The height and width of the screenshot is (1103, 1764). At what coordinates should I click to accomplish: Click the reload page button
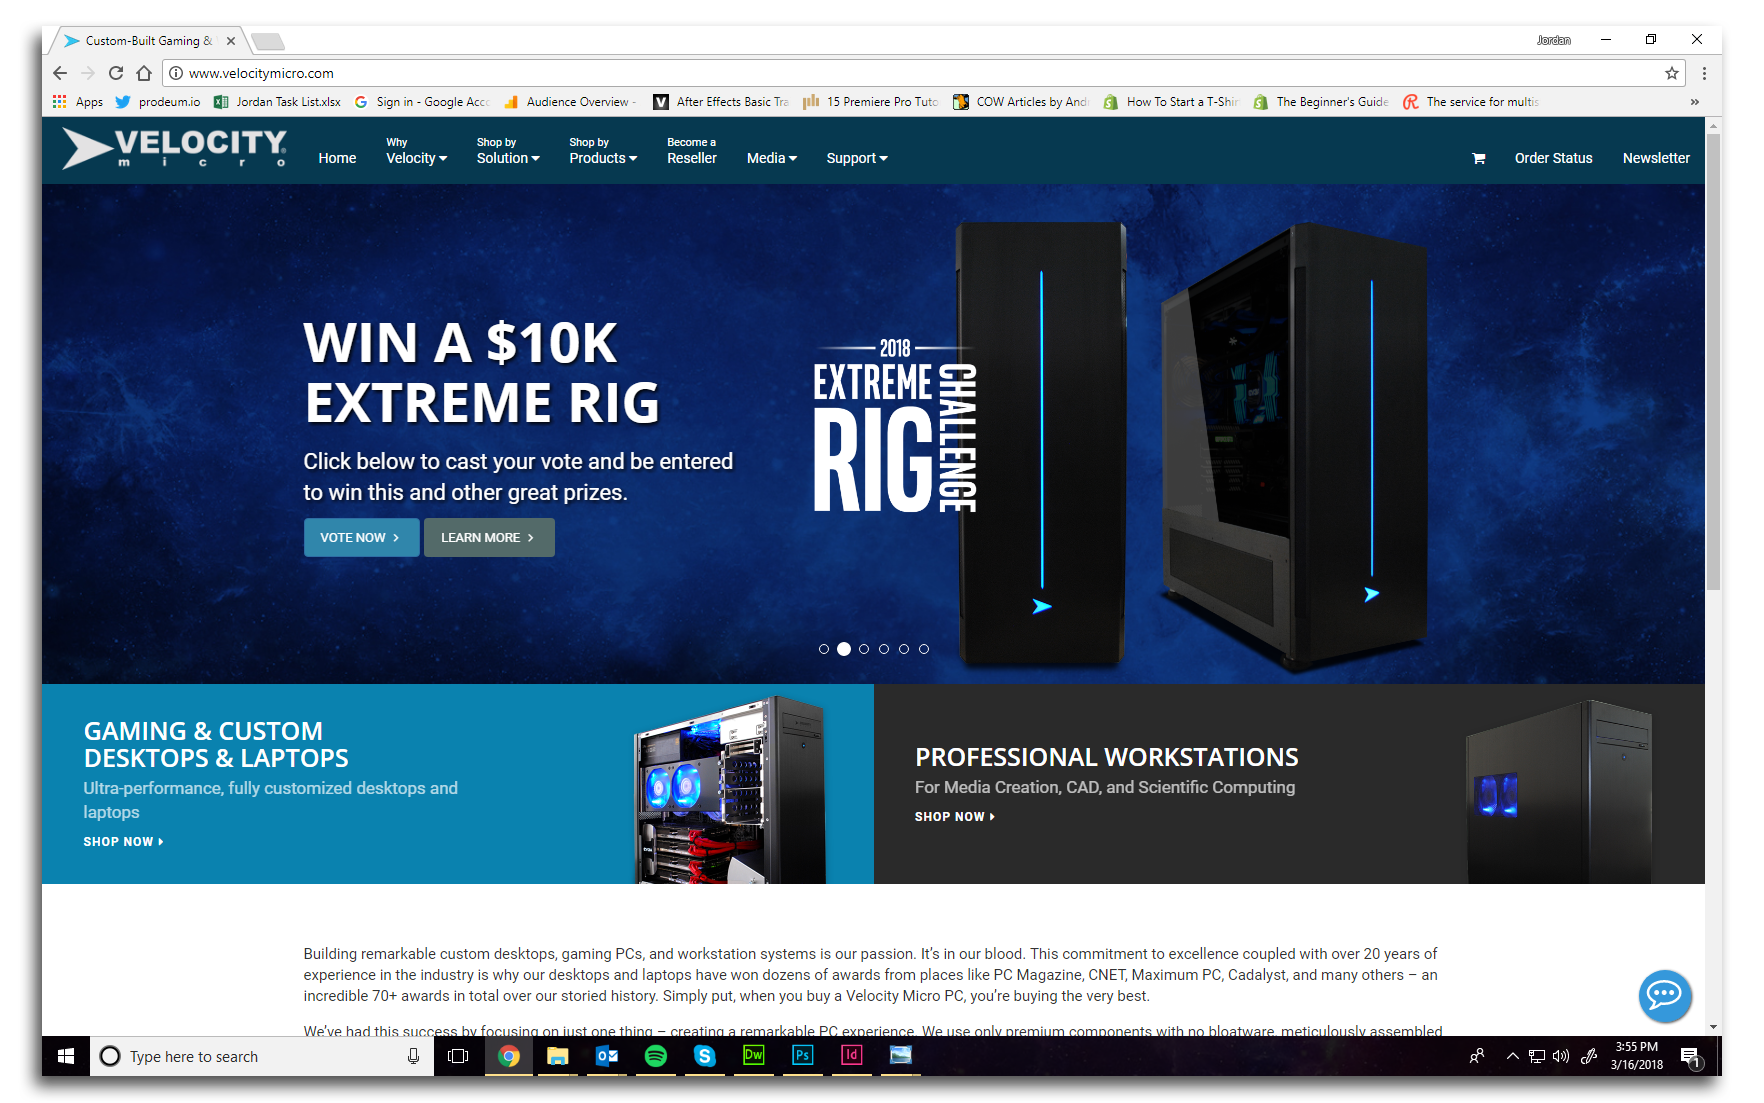coord(115,72)
